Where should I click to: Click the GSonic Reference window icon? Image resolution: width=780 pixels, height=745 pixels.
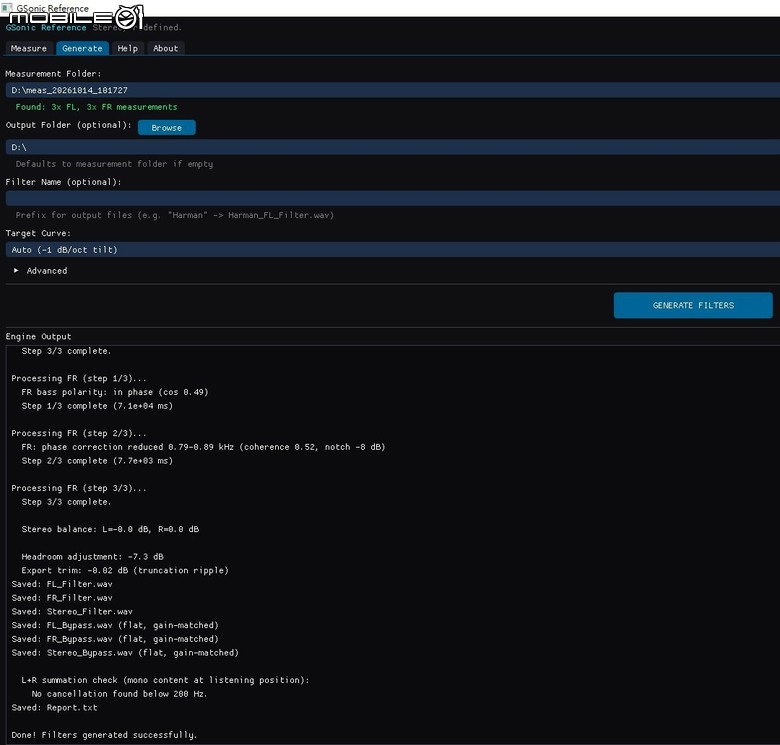click(x=7, y=7)
